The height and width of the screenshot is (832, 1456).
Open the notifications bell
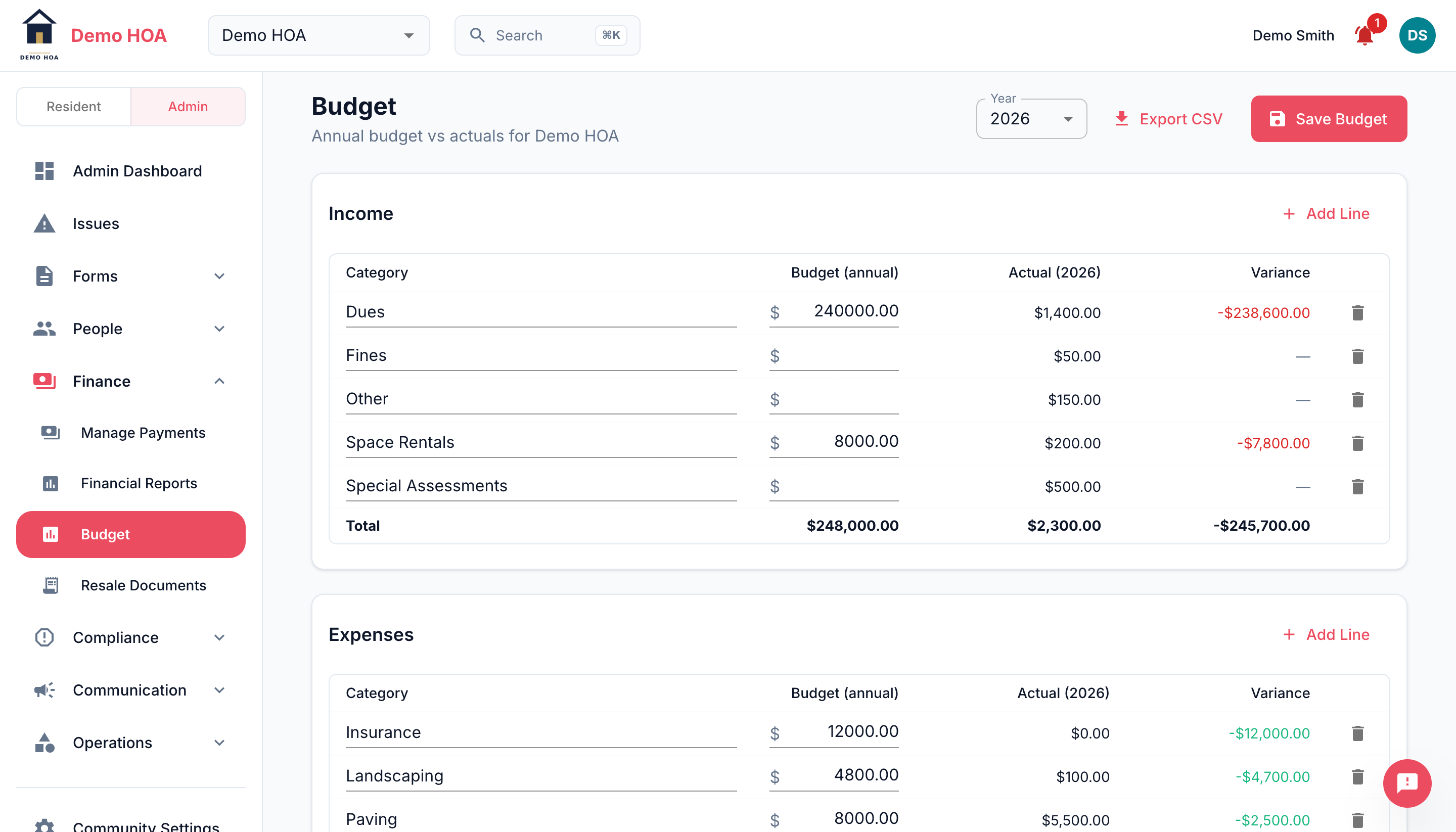point(1365,36)
